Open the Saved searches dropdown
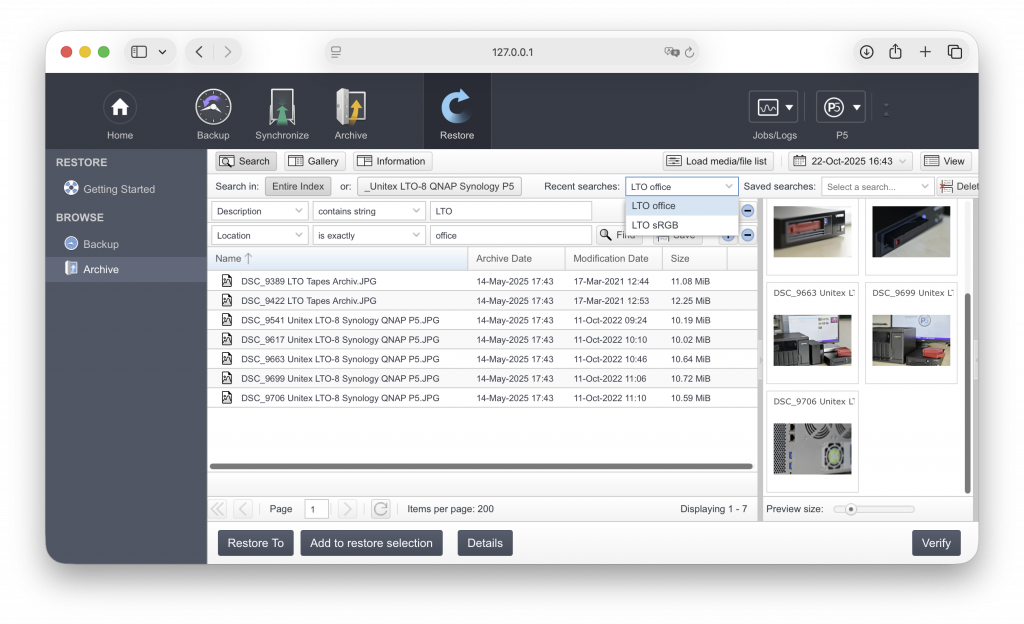Viewport: 1024px width, 624px height. (x=877, y=187)
